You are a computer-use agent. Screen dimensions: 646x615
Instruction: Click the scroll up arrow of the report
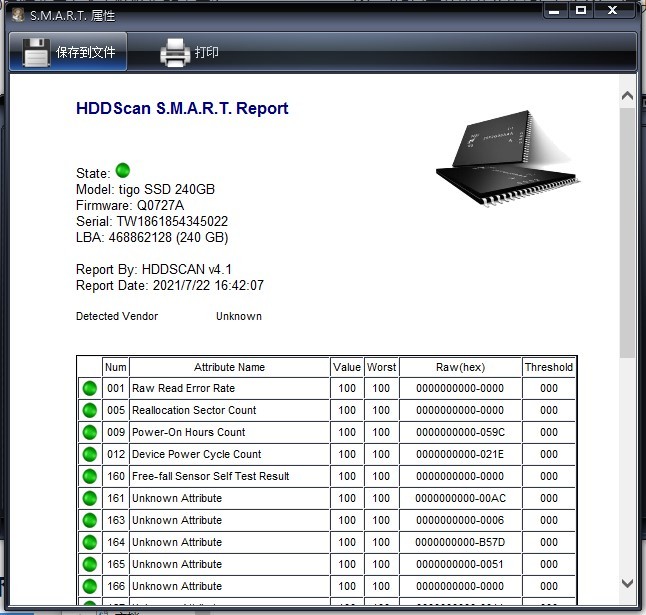627,96
